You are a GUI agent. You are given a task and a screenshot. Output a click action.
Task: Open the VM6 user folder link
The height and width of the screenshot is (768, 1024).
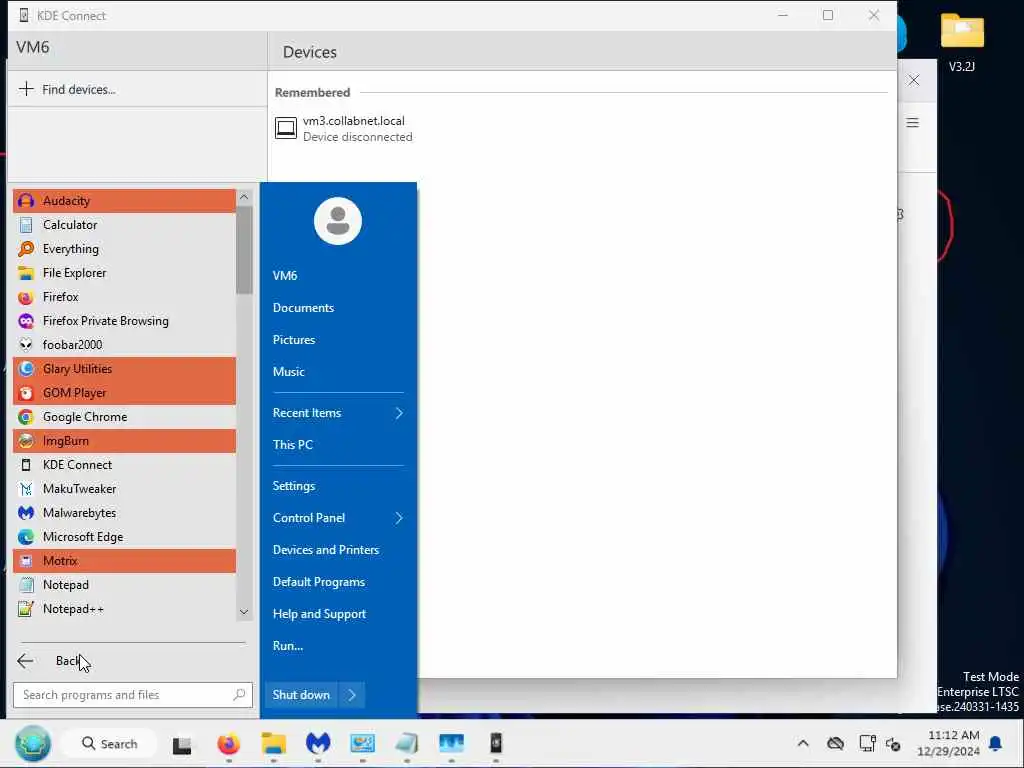coord(285,276)
